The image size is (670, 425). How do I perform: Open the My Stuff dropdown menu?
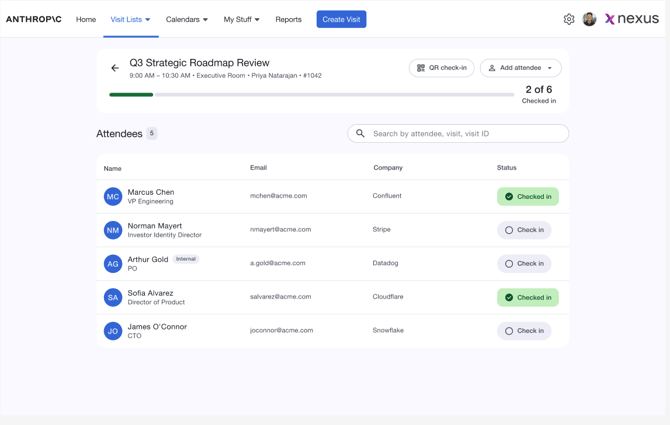[x=241, y=19]
